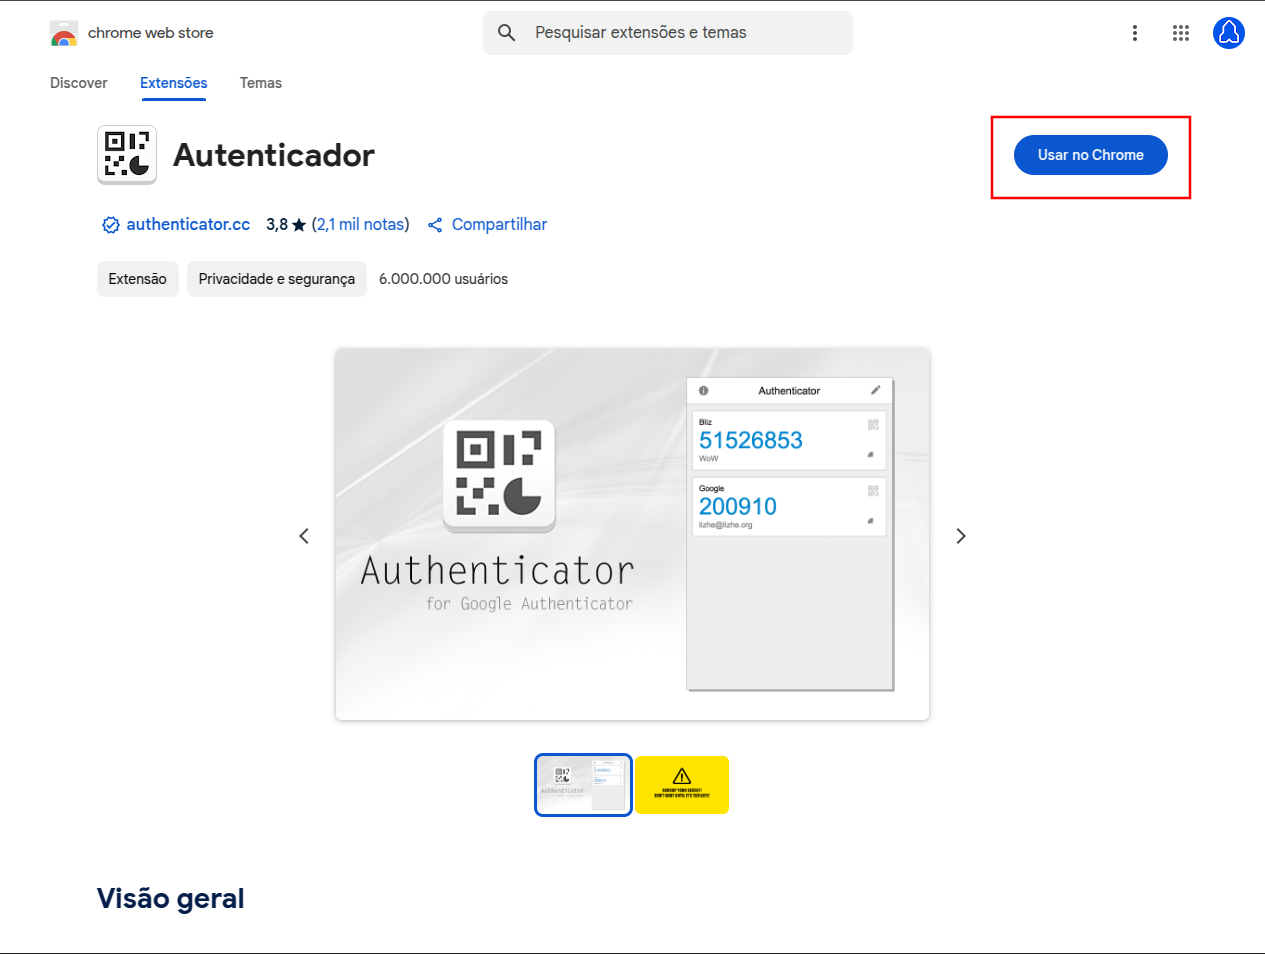Go to the Discover tab
The width and height of the screenshot is (1265, 954).
click(79, 83)
